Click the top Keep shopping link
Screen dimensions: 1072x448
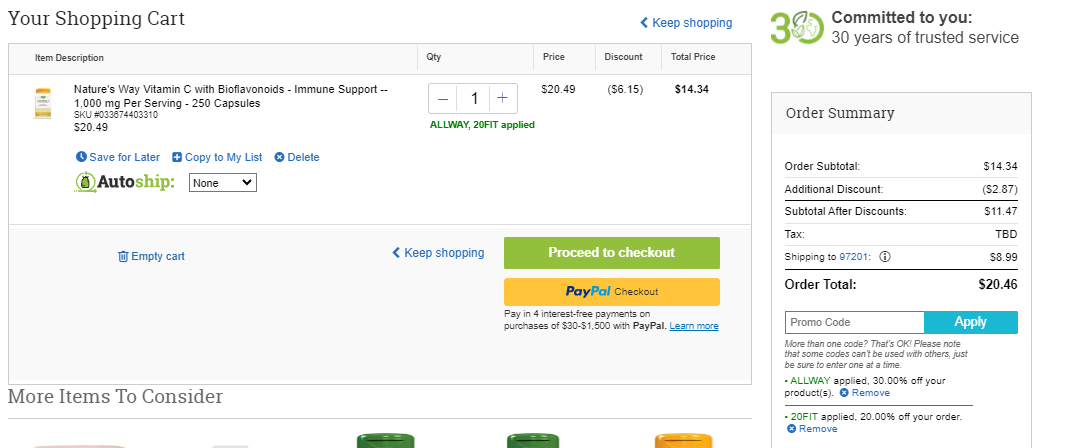pos(686,23)
